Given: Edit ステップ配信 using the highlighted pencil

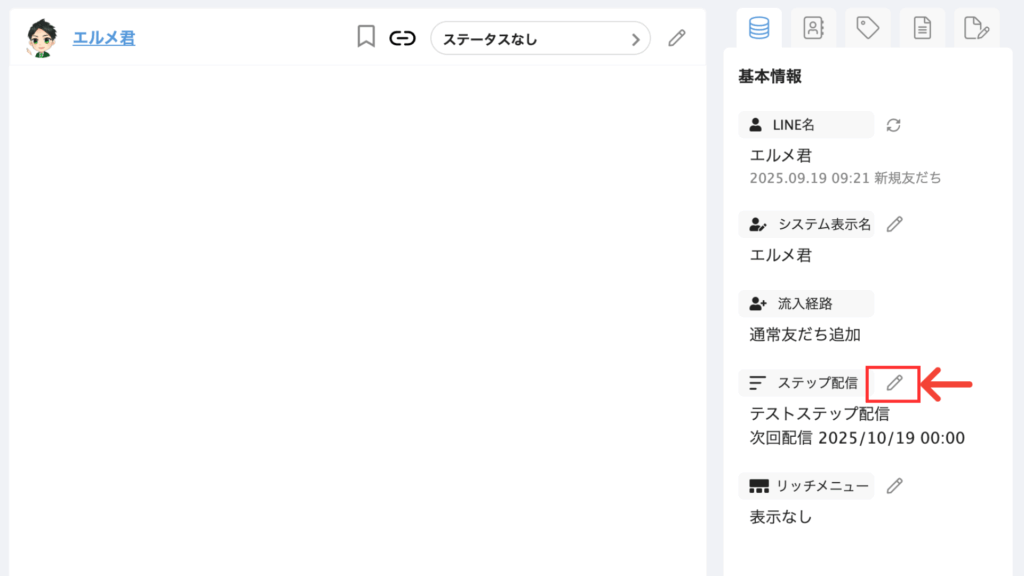Looking at the screenshot, I should click(894, 383).
